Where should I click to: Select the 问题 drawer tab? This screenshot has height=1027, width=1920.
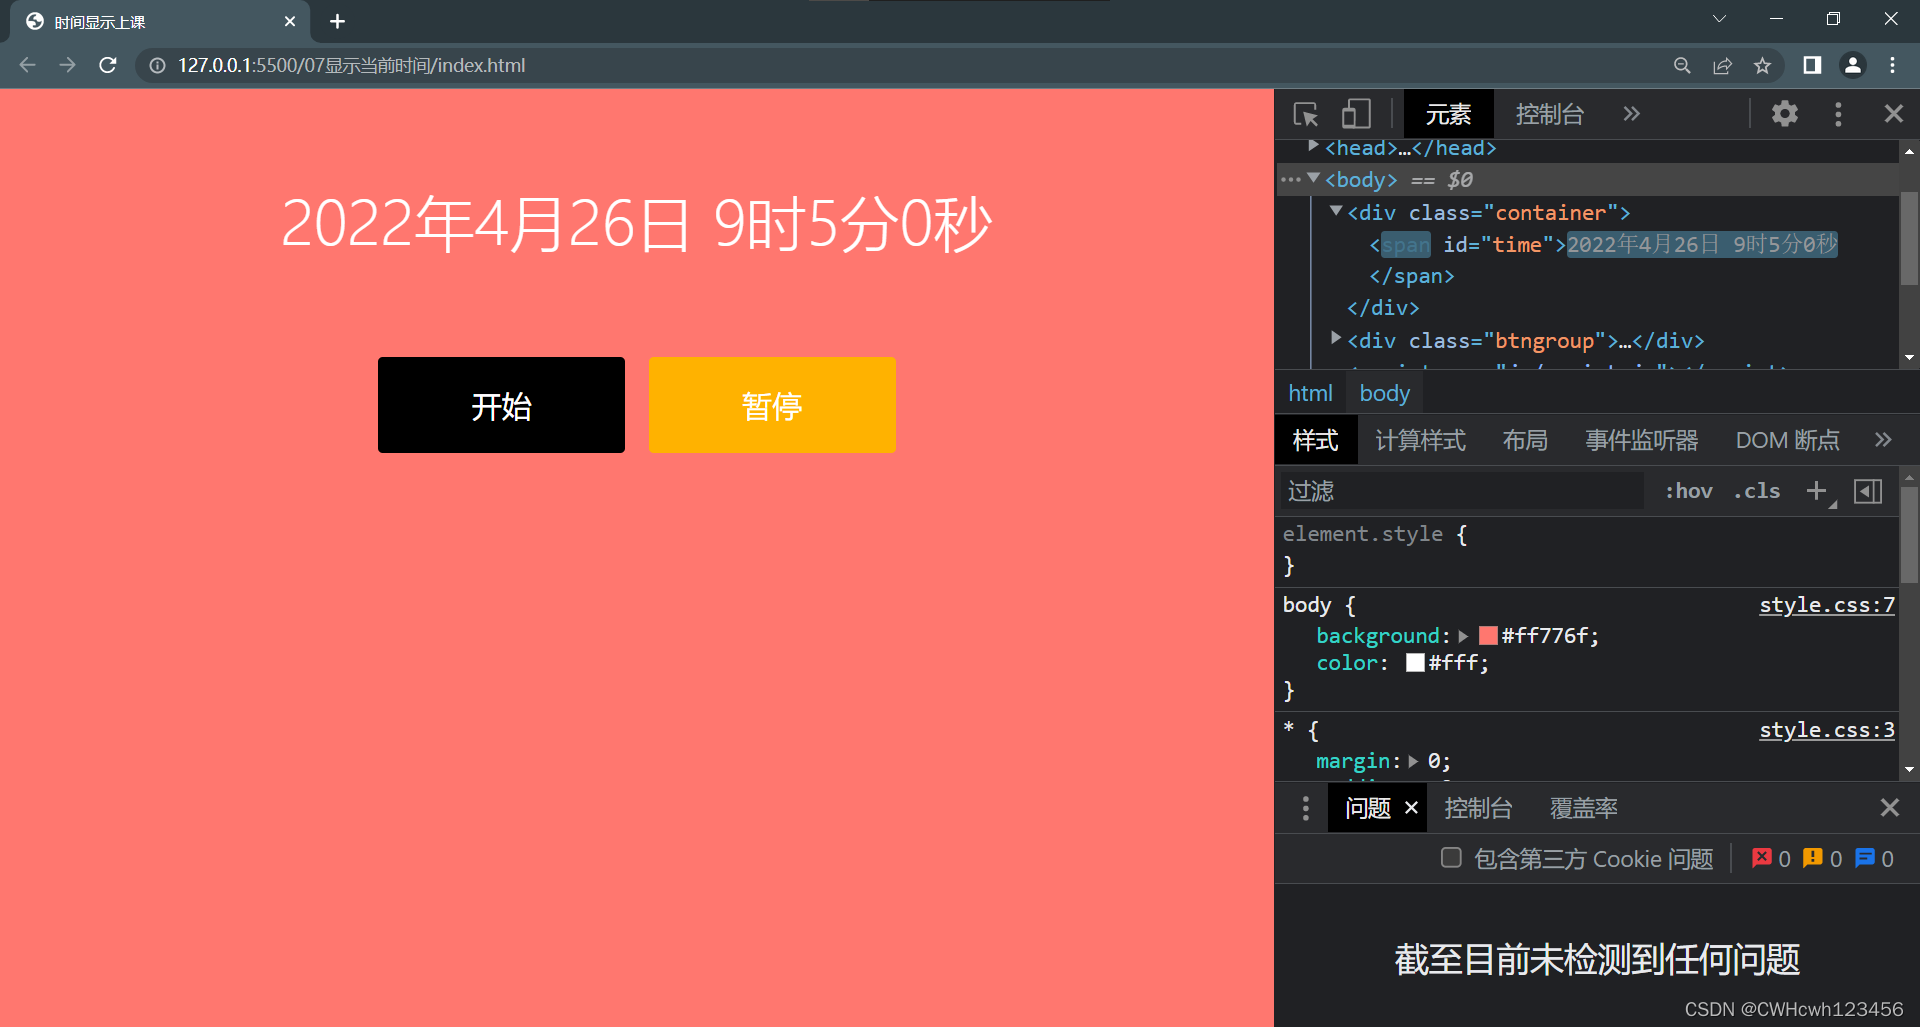tap(1367, 808)
